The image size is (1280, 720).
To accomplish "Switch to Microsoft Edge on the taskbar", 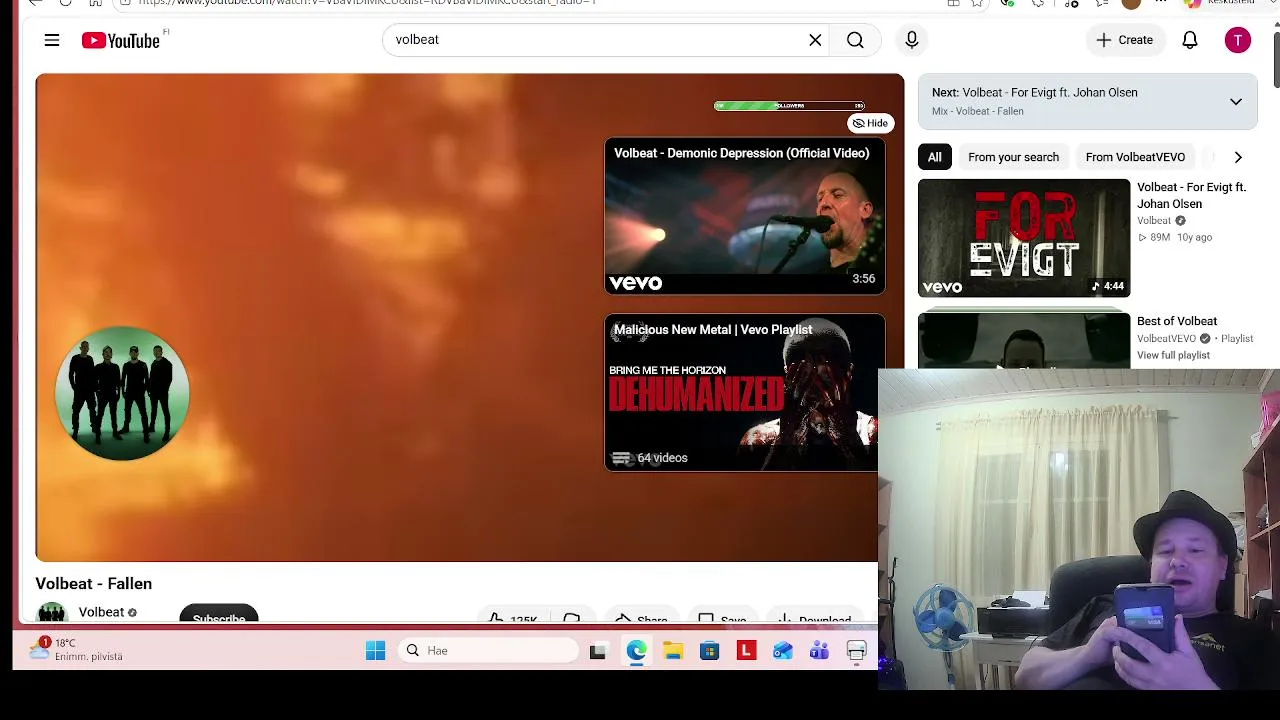I will click(x=636, y=651).
